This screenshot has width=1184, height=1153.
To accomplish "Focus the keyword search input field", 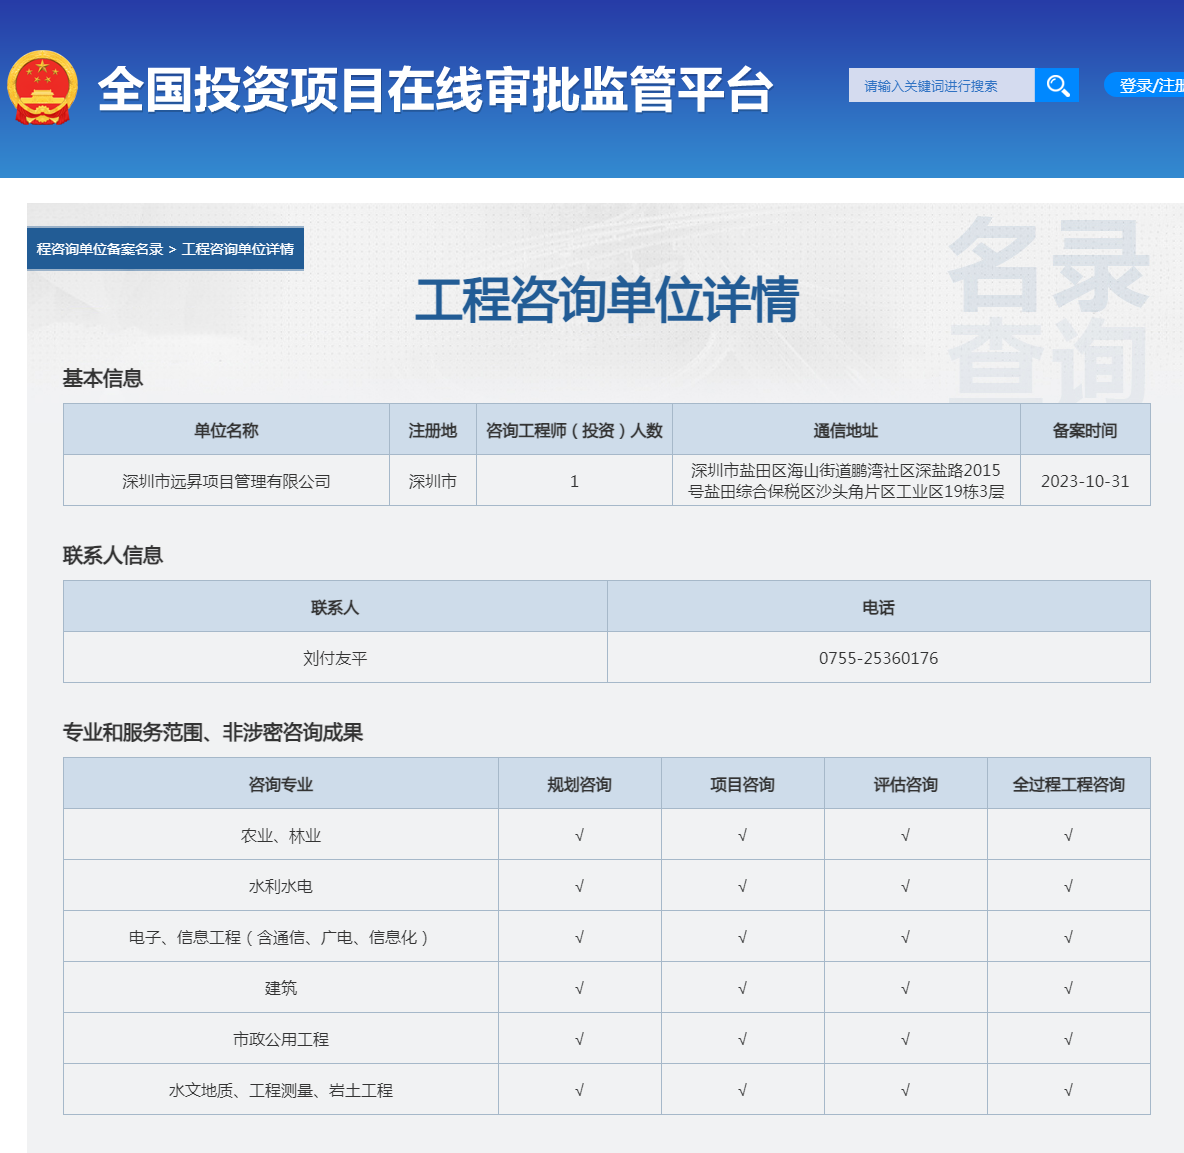I will click(x=941, y=85).
